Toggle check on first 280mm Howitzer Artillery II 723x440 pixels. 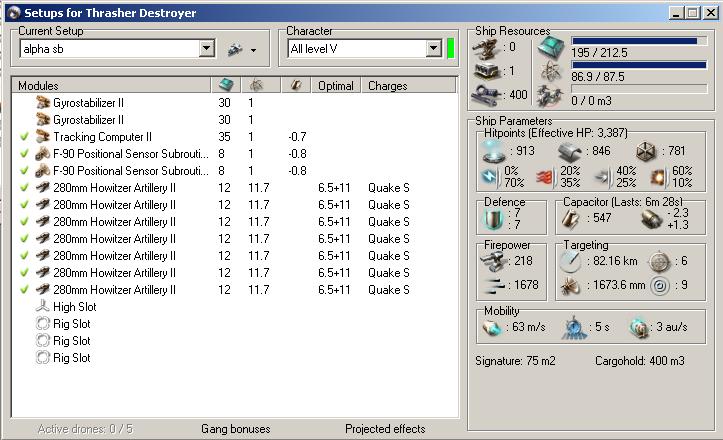24,188
